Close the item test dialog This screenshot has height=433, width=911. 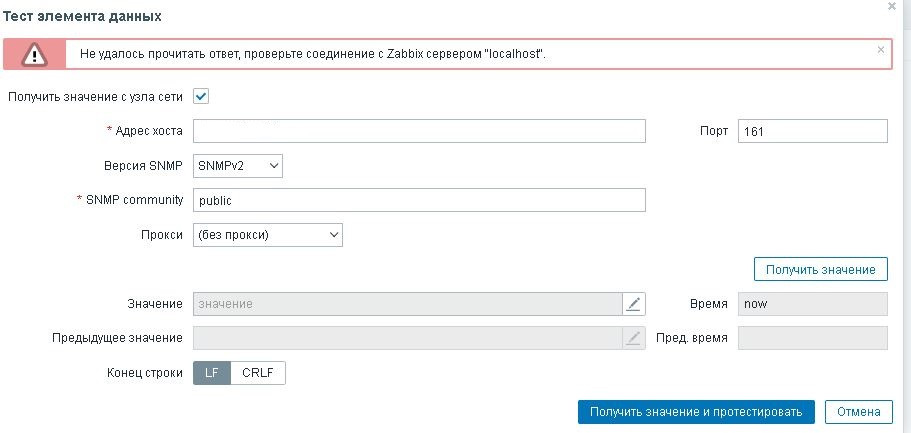click(x=892, y=6)
